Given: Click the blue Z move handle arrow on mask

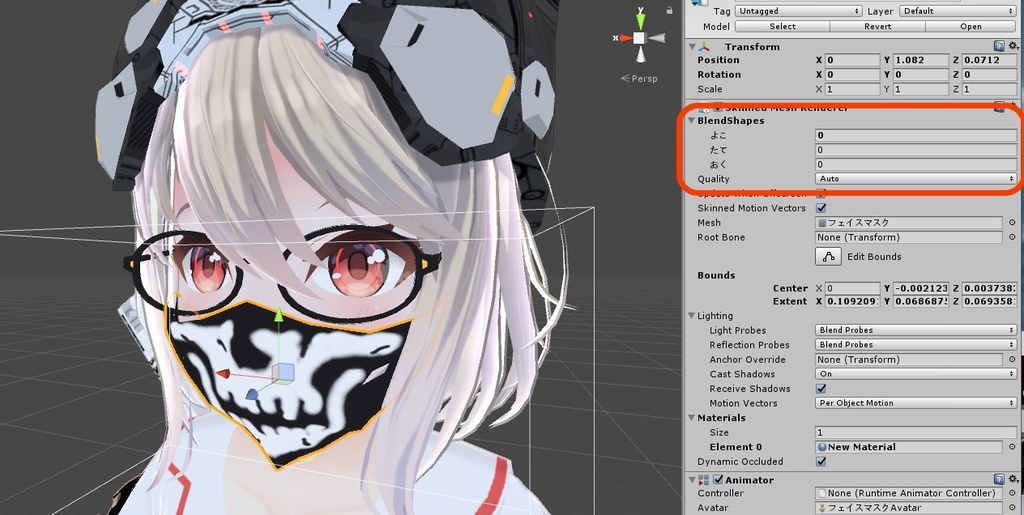Looking at the screenshot, I should pyautogui.click(x=252, y=394).
